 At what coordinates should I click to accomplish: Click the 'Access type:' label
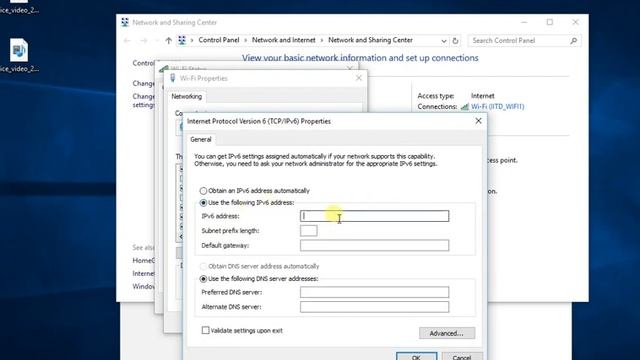point(436,96)
